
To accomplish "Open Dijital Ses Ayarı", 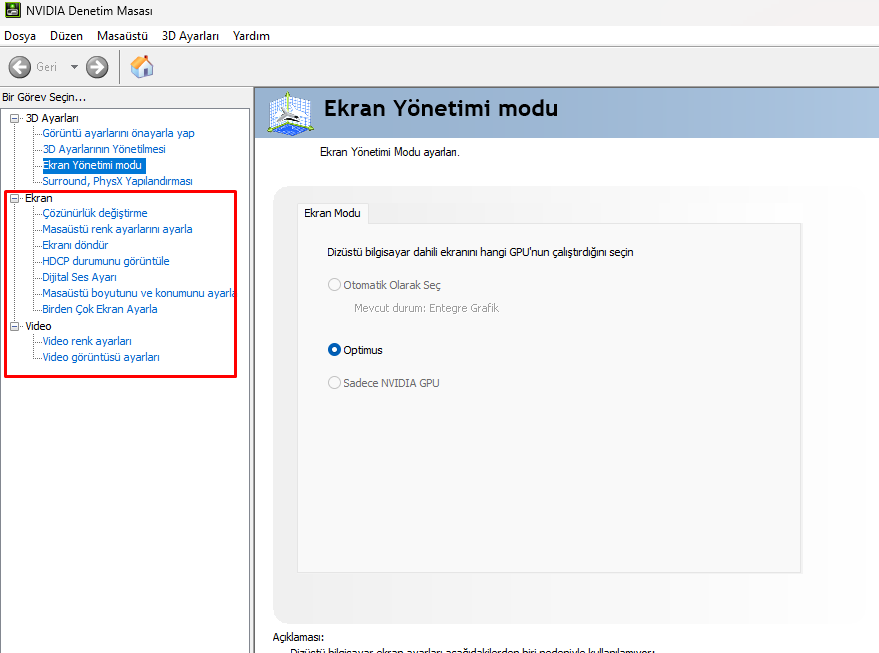I will coord(79,277).
